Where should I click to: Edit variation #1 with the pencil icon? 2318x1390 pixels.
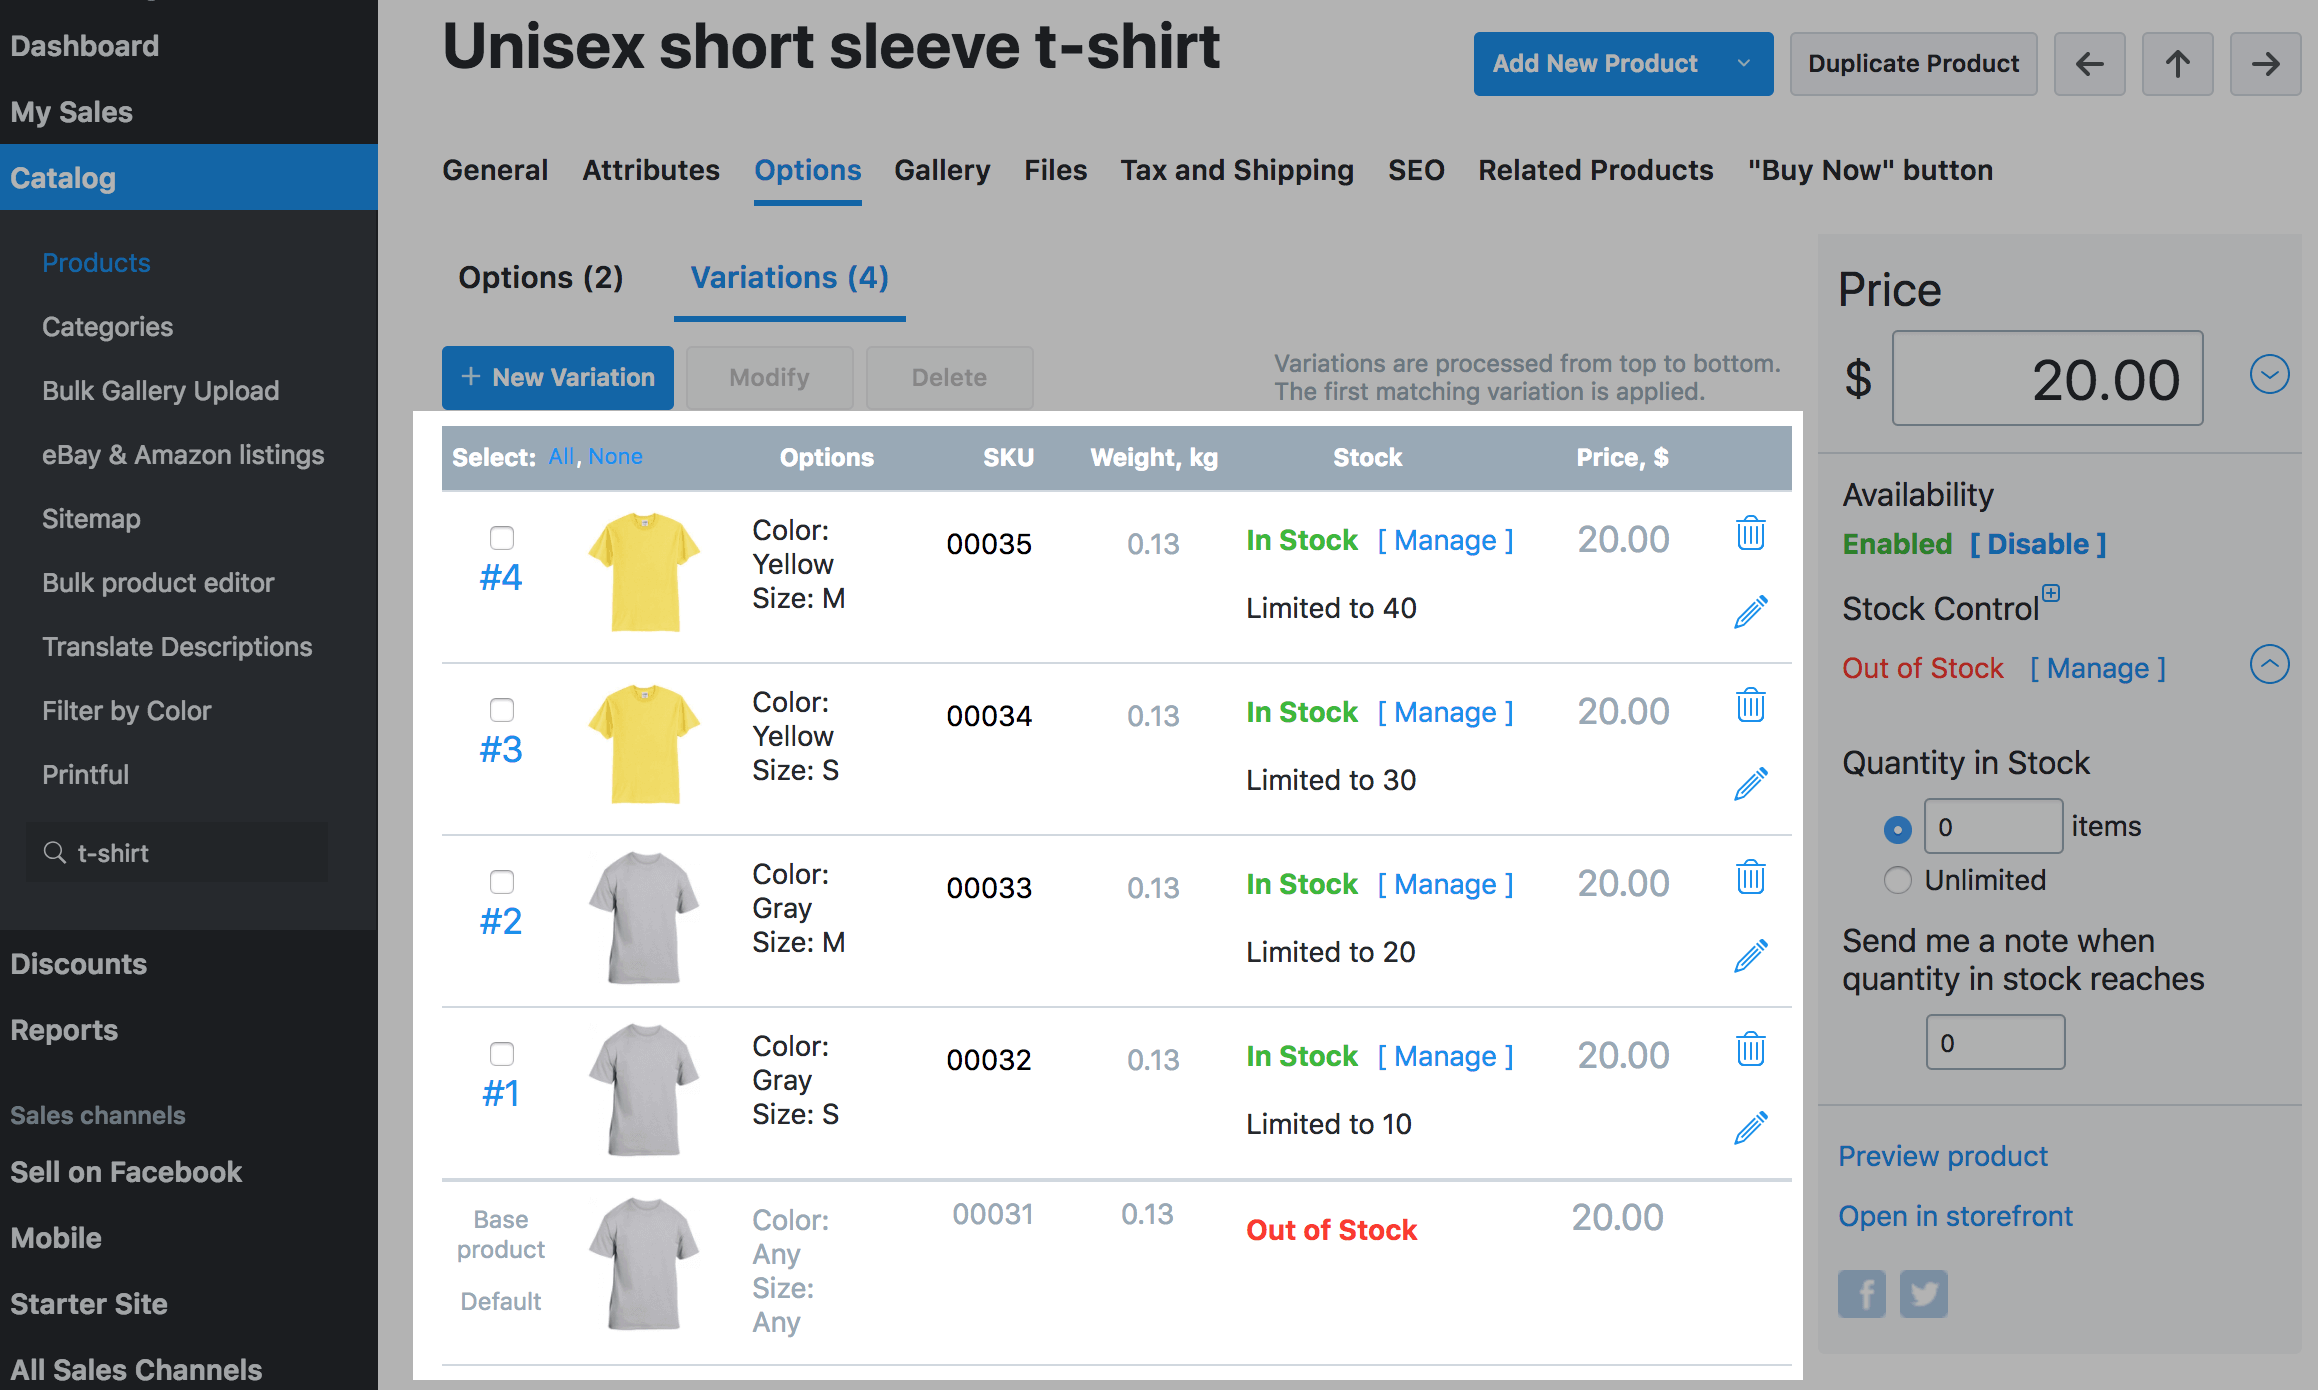[1750, 1128]
